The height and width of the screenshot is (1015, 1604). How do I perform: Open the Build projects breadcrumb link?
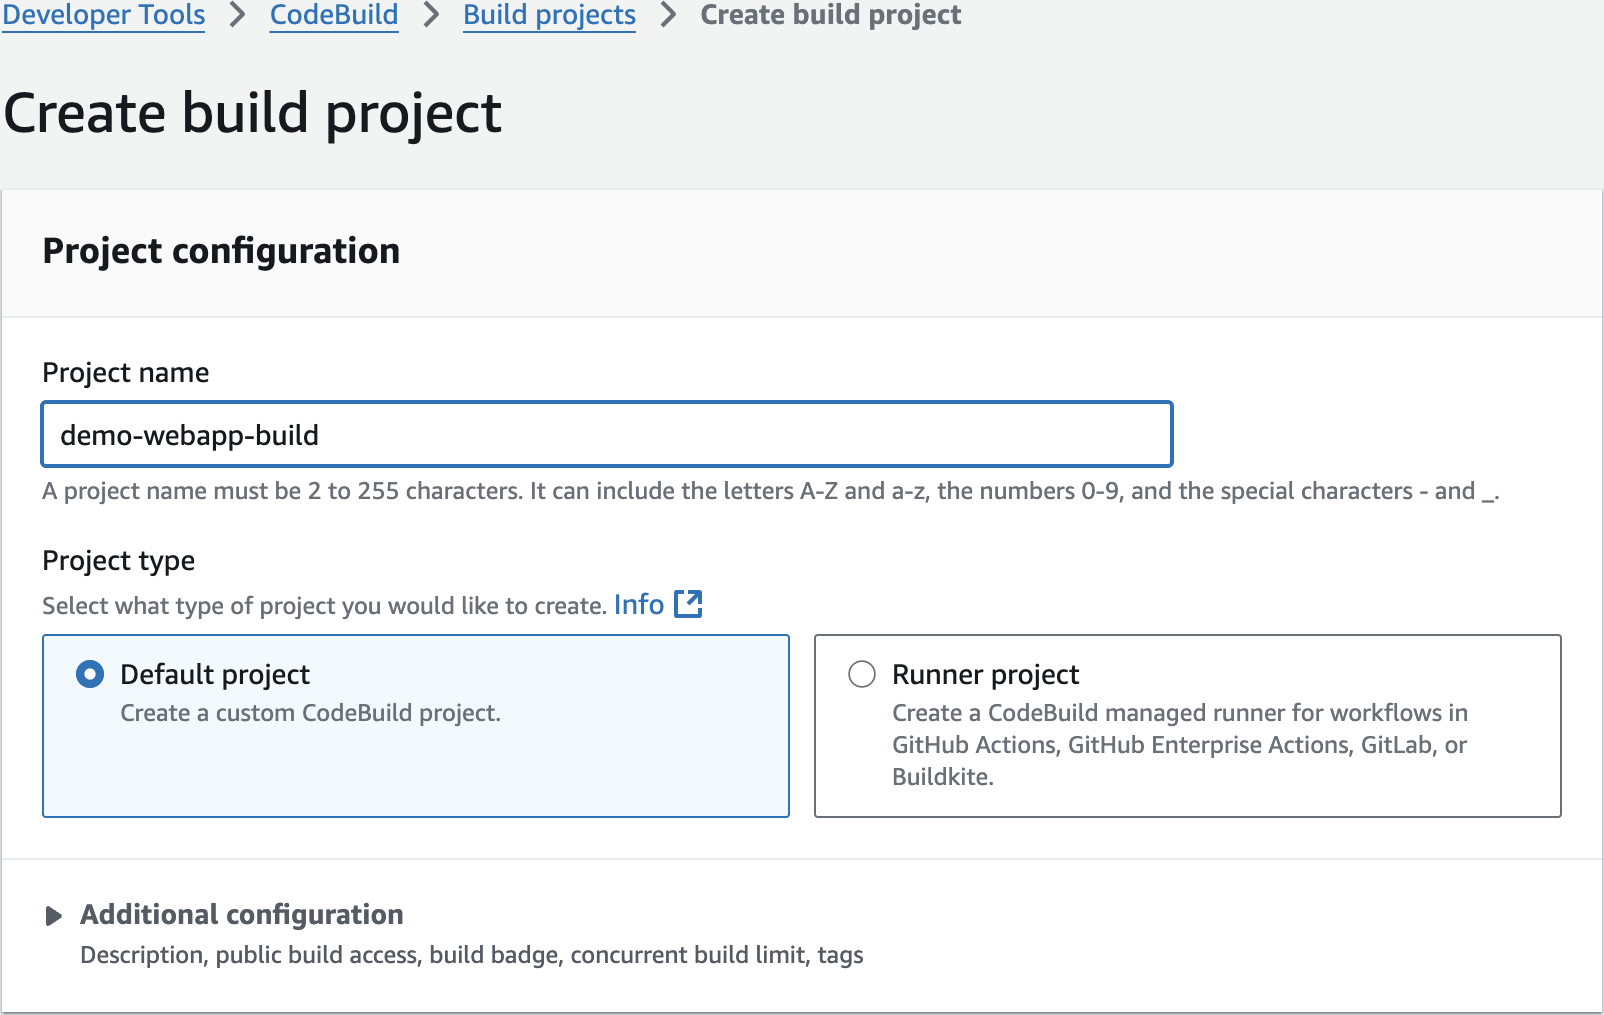coord(549,15)
